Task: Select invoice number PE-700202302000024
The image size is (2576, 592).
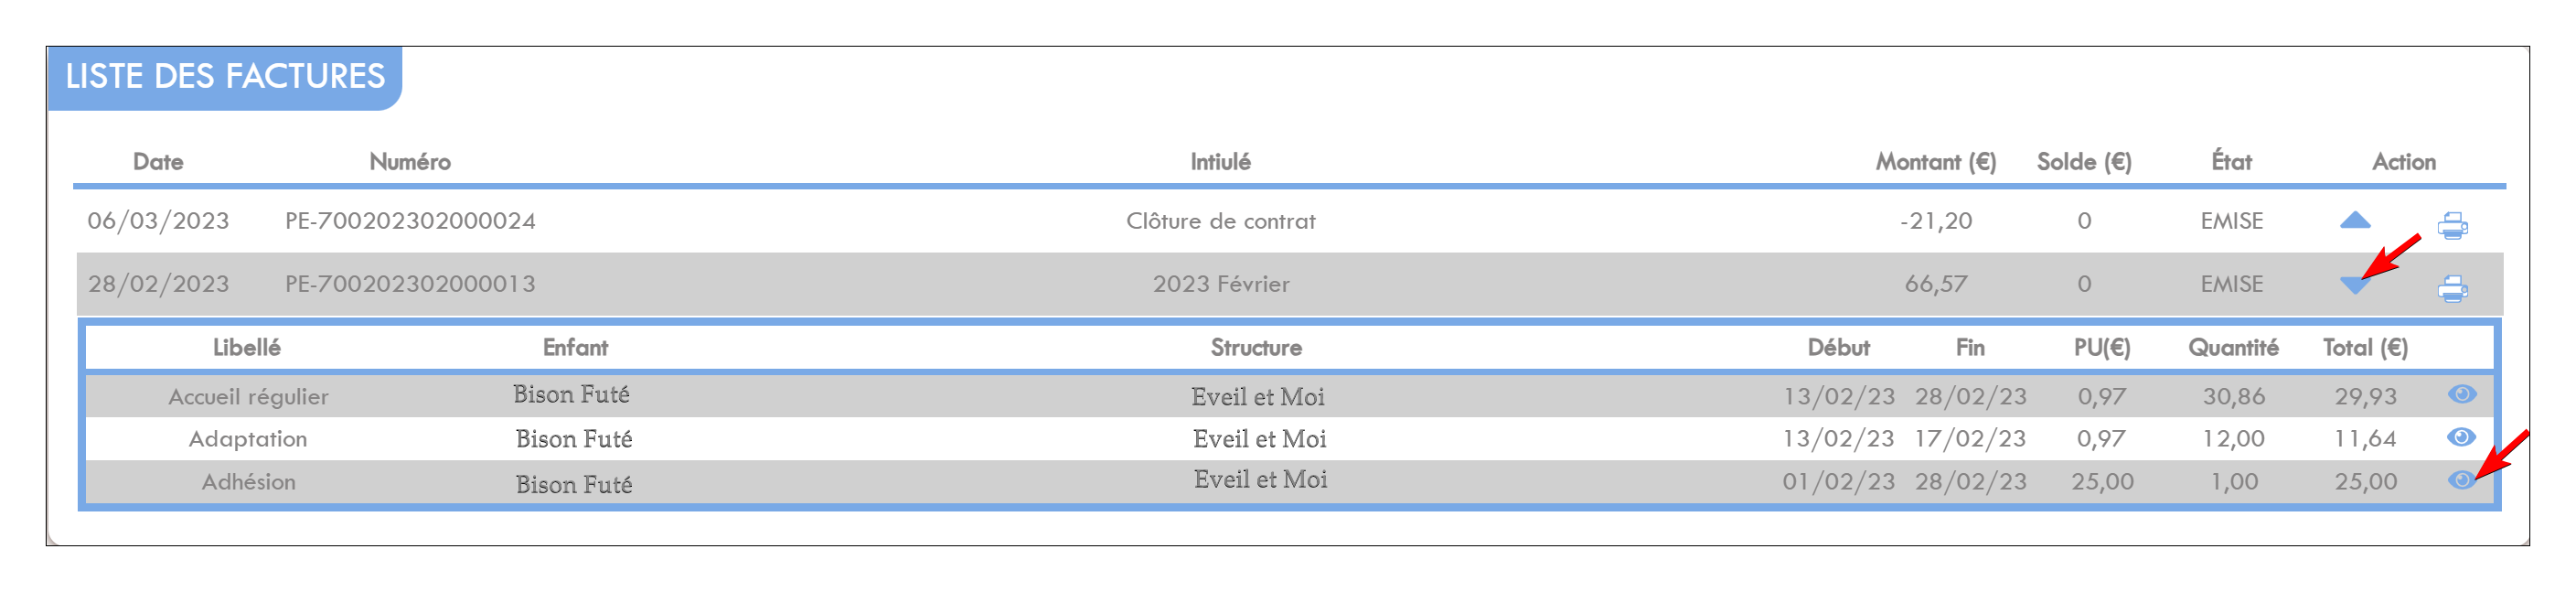Action: tap(410, 221)
